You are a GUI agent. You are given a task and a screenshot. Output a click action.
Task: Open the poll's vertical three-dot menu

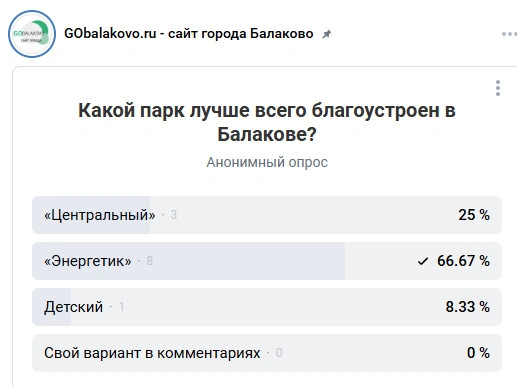pyautogui.click(x=498, y=88)
